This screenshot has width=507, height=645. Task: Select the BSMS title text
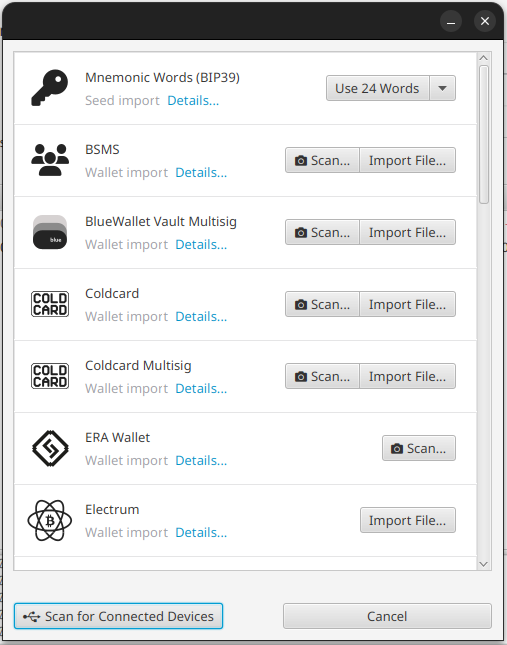102,149
